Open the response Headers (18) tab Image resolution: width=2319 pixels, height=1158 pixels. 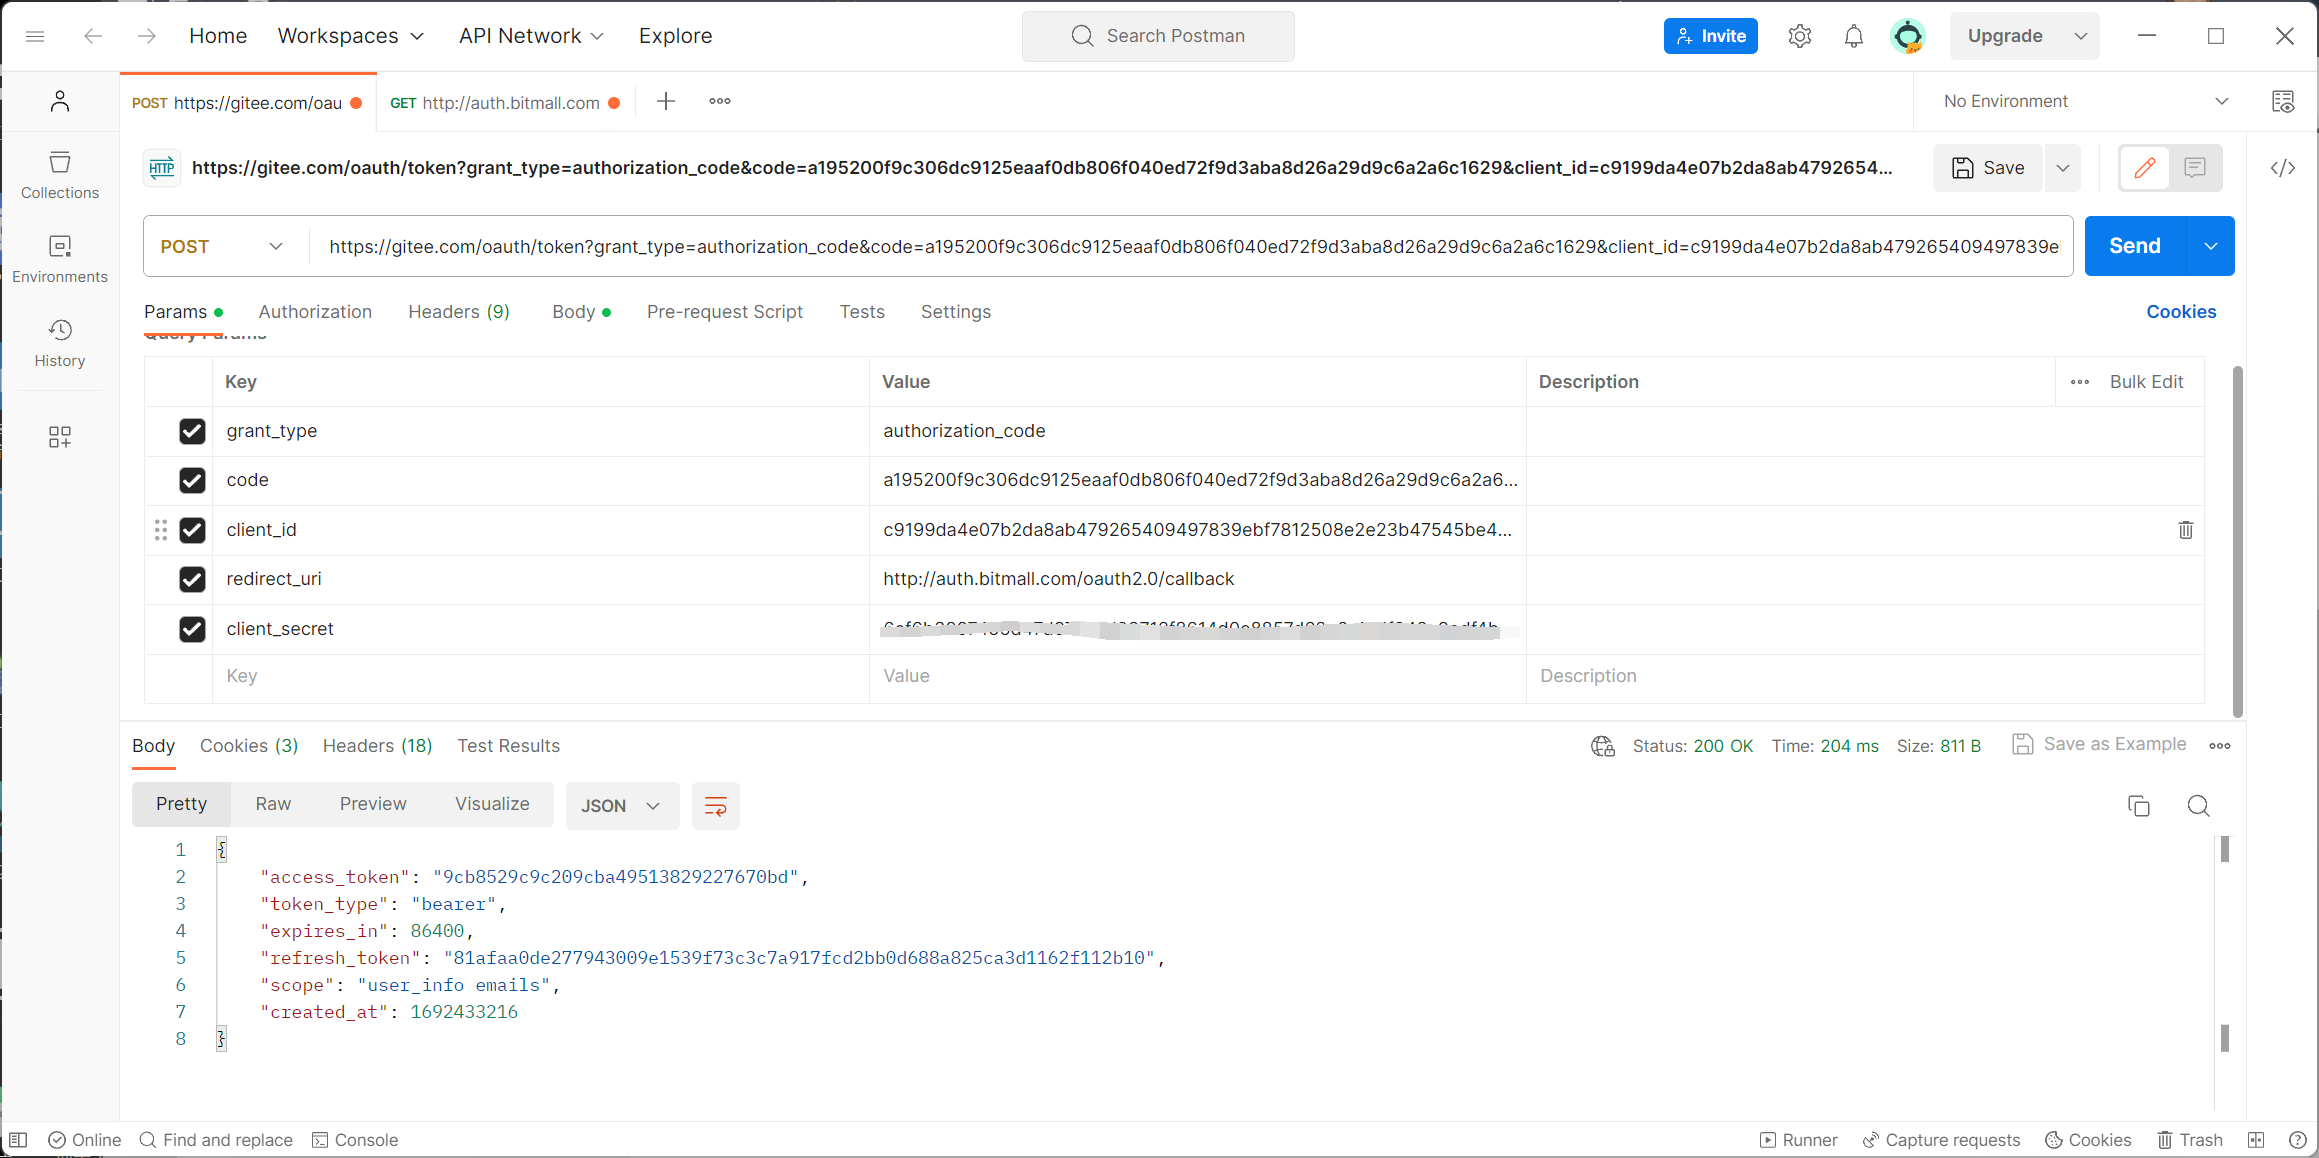pyautogui.click(x=377, y=746)
